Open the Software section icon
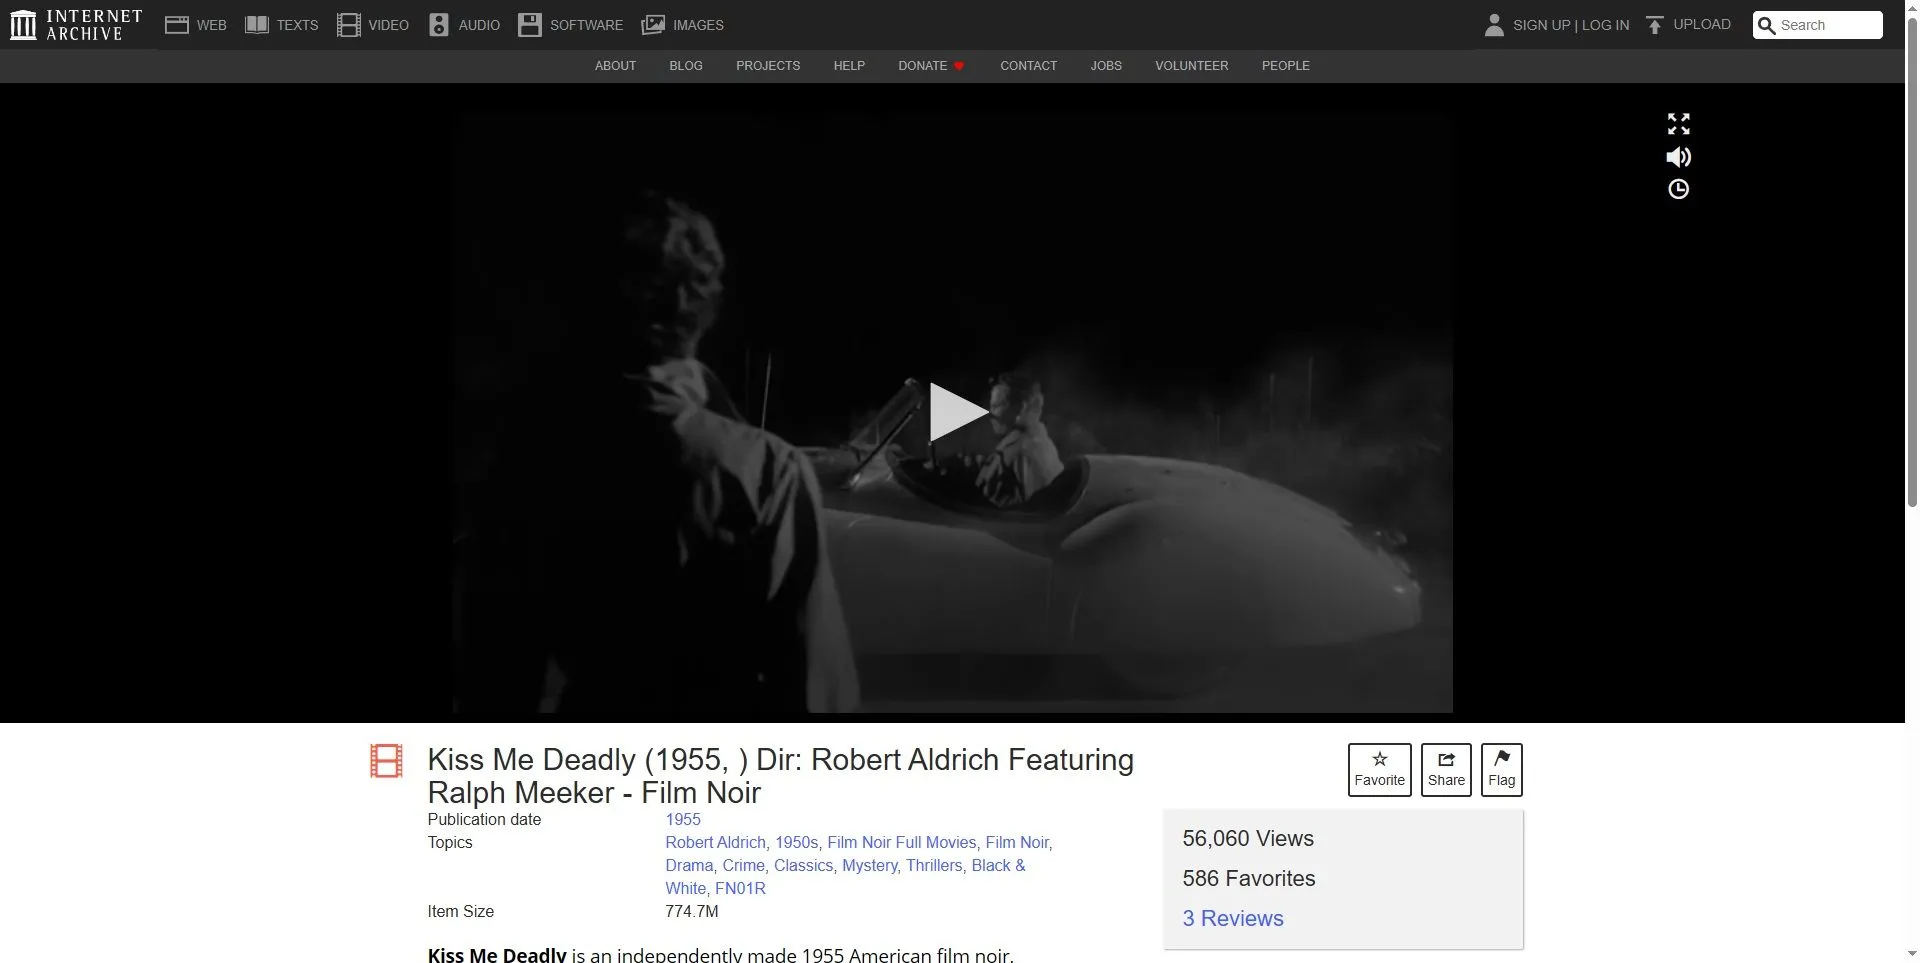The height and width of the screenshot is (963, 1920). tap(529, 25)
